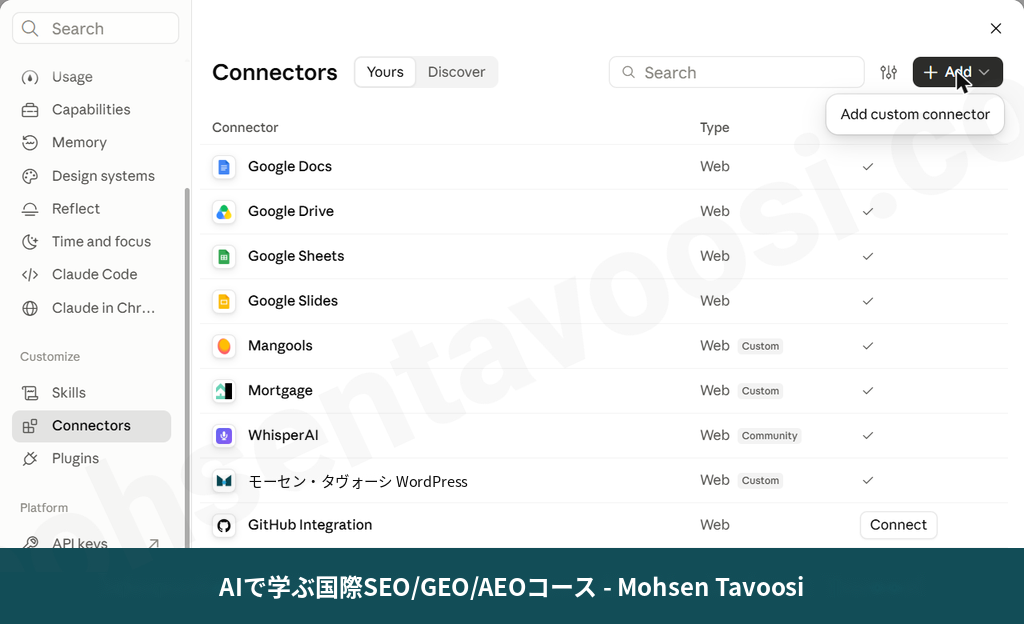Open the Capabilities section
The image size is (1024, 624).
(x=91, y=110)
